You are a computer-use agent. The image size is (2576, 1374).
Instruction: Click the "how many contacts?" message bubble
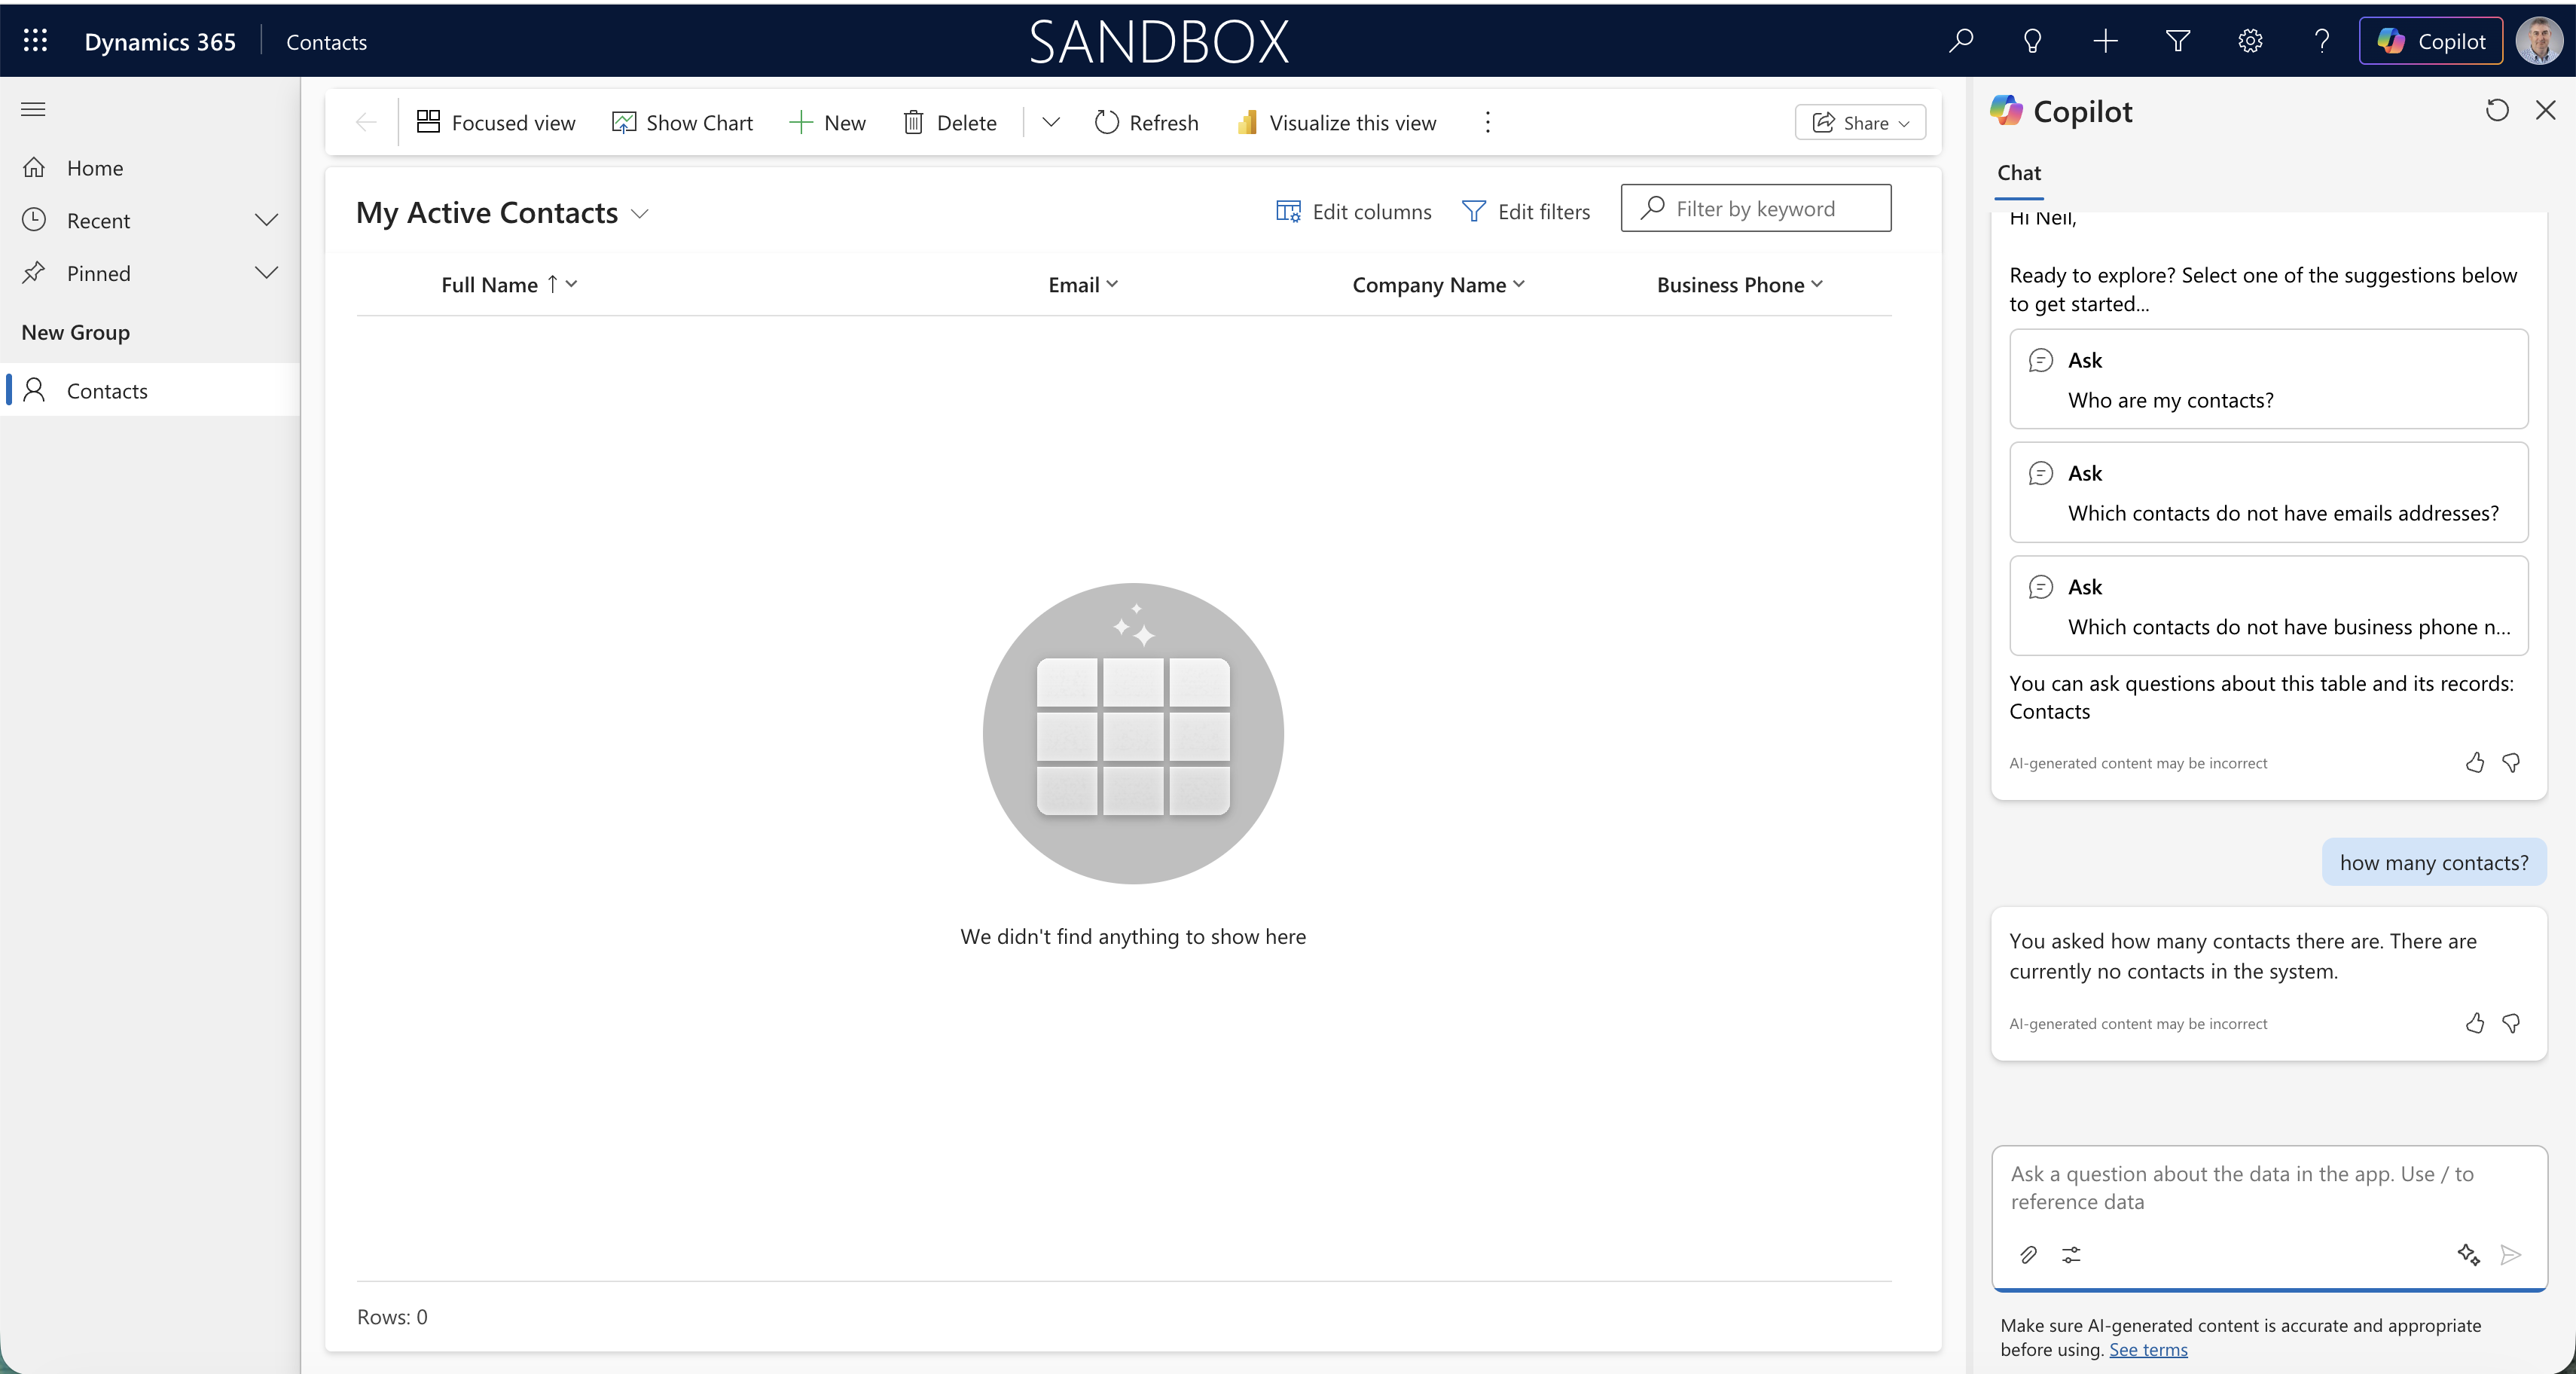2433,863
